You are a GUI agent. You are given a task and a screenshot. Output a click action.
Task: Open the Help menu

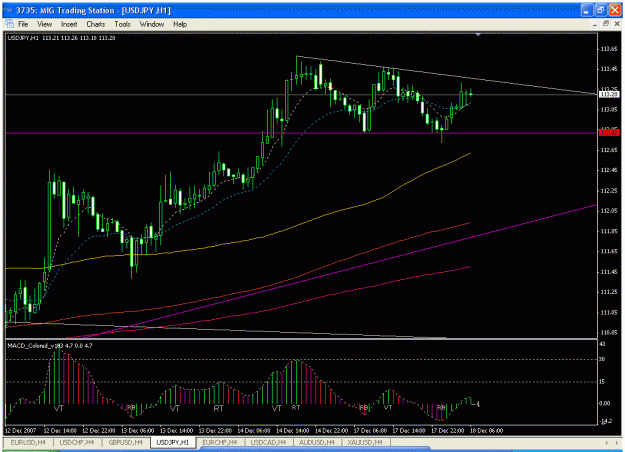coord(180,24)
